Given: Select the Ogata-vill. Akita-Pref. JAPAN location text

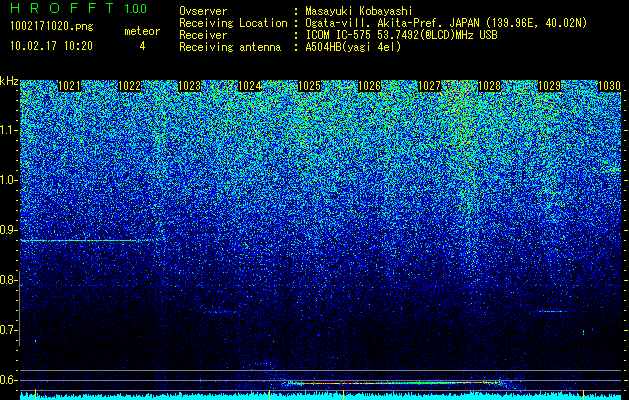Looking at the screenshot, I should pos(446,23).
